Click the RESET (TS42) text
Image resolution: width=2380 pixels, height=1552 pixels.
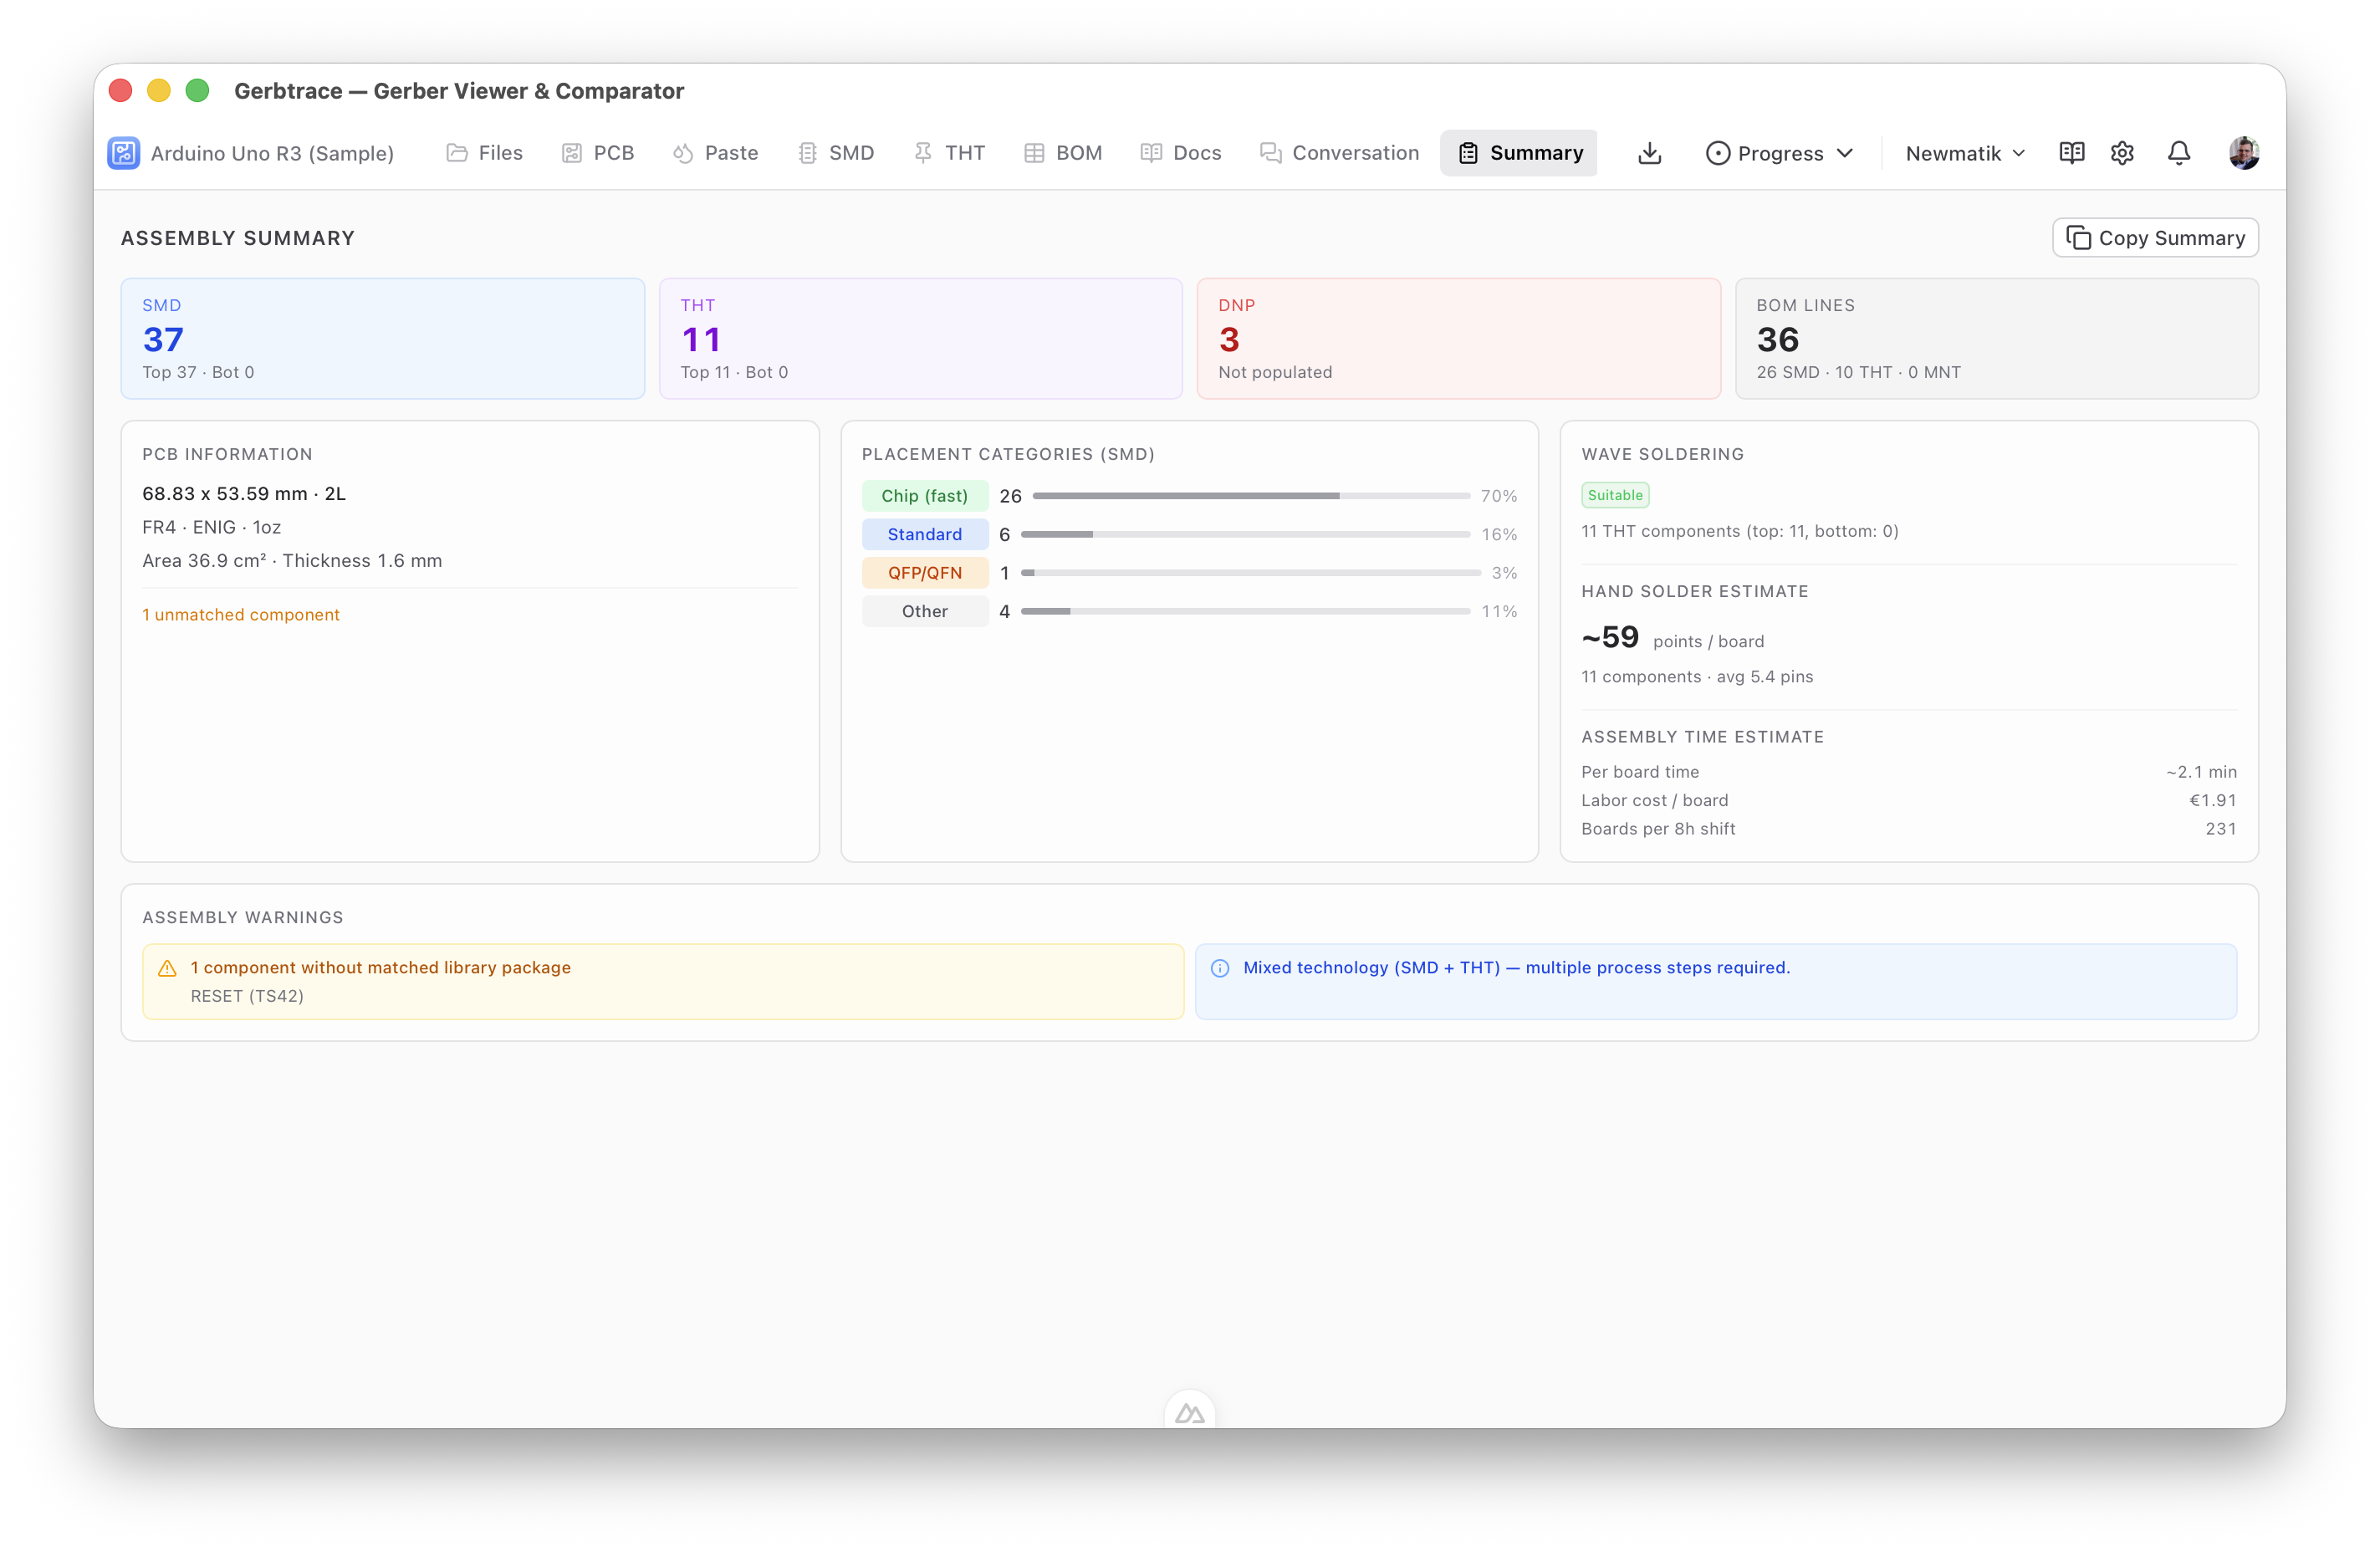[x=247, y=996]
